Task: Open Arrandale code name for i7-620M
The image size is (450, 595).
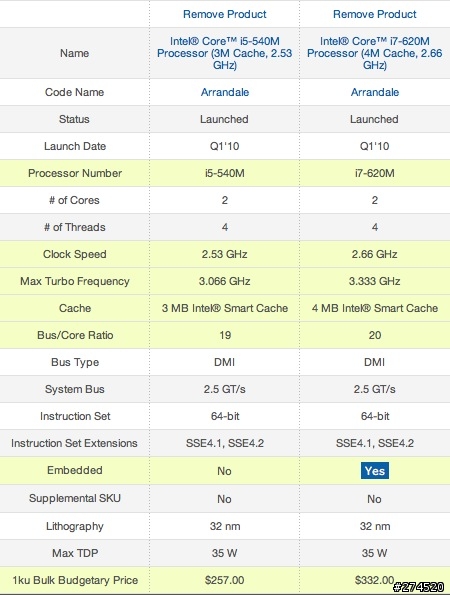Action: pos(374,92)
